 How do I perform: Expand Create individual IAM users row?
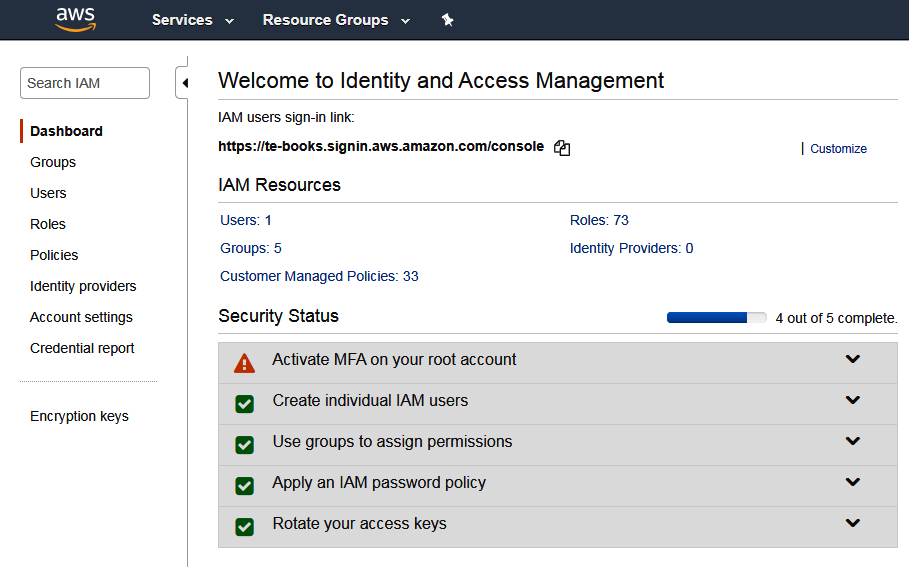pyautogui.click(x=852, y=400)
